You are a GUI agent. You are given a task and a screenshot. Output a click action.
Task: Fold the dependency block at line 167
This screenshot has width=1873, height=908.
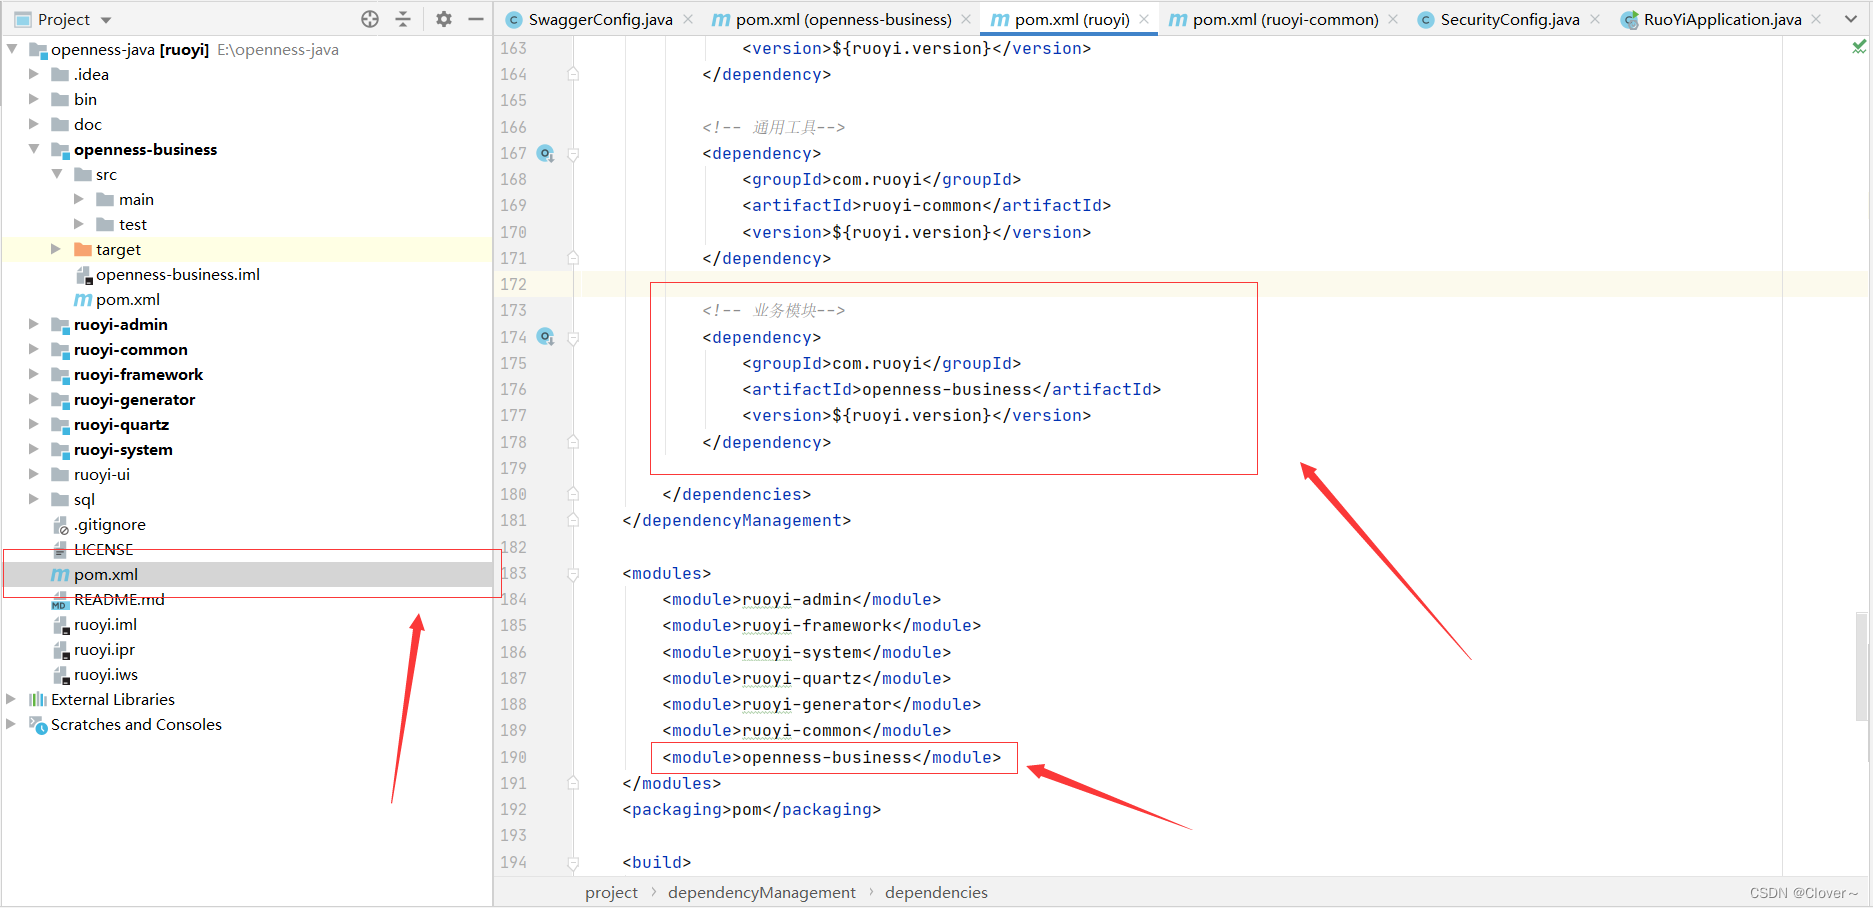(573, 154)
